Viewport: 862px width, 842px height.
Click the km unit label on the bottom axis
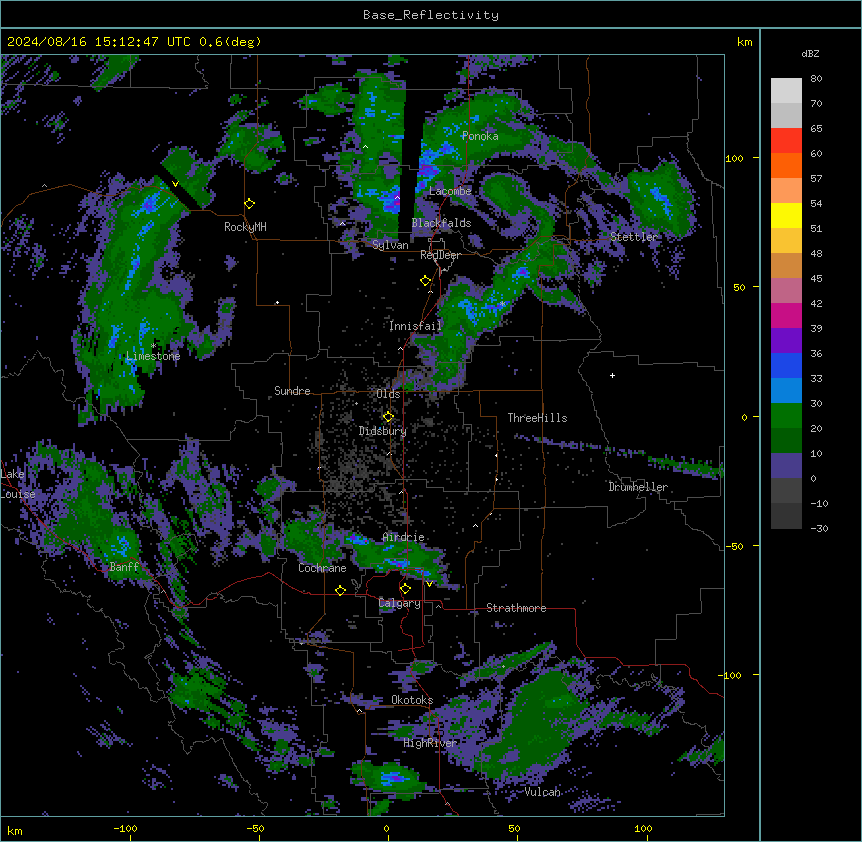coord(15,830)
